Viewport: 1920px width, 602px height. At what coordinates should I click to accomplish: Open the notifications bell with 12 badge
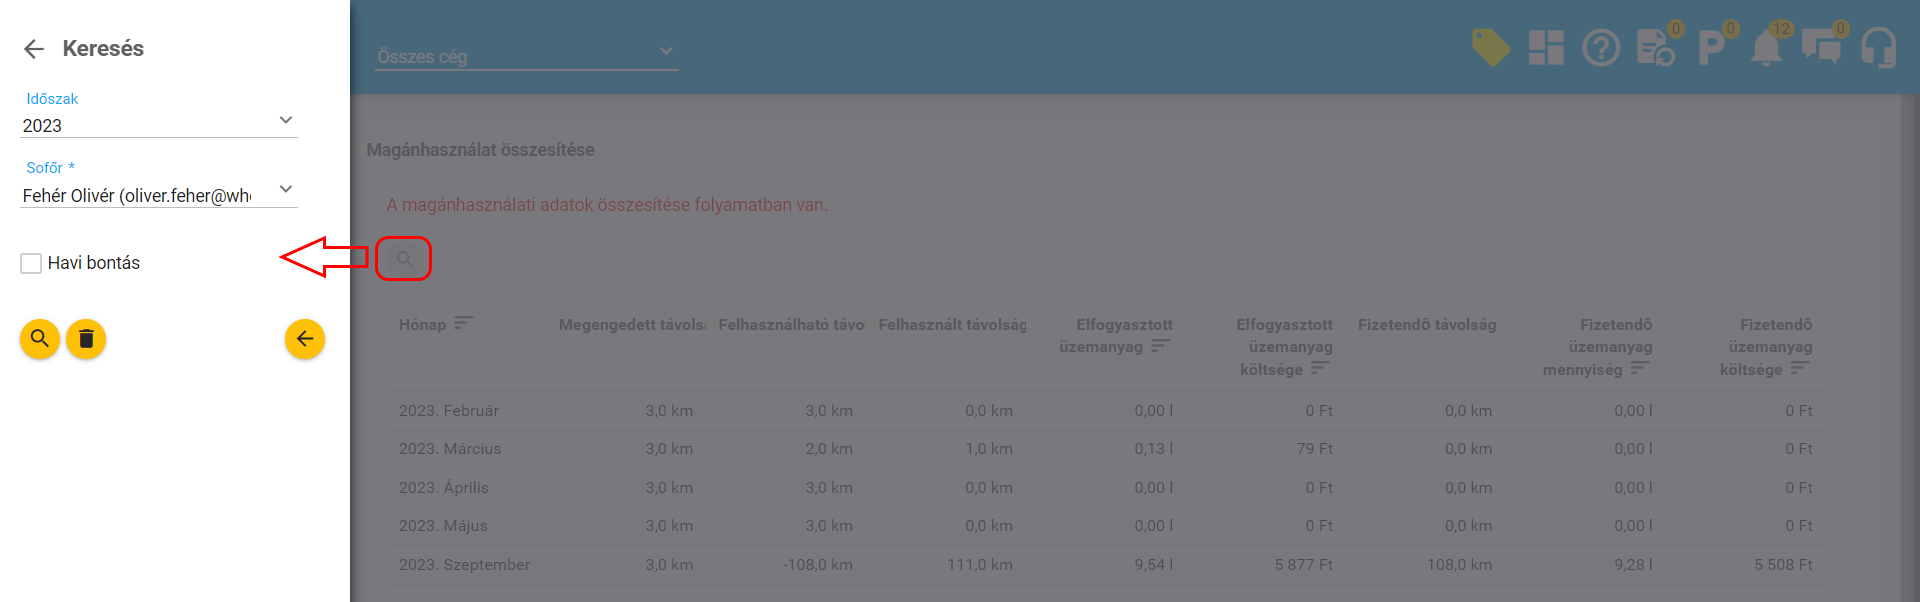(1766, 47)
